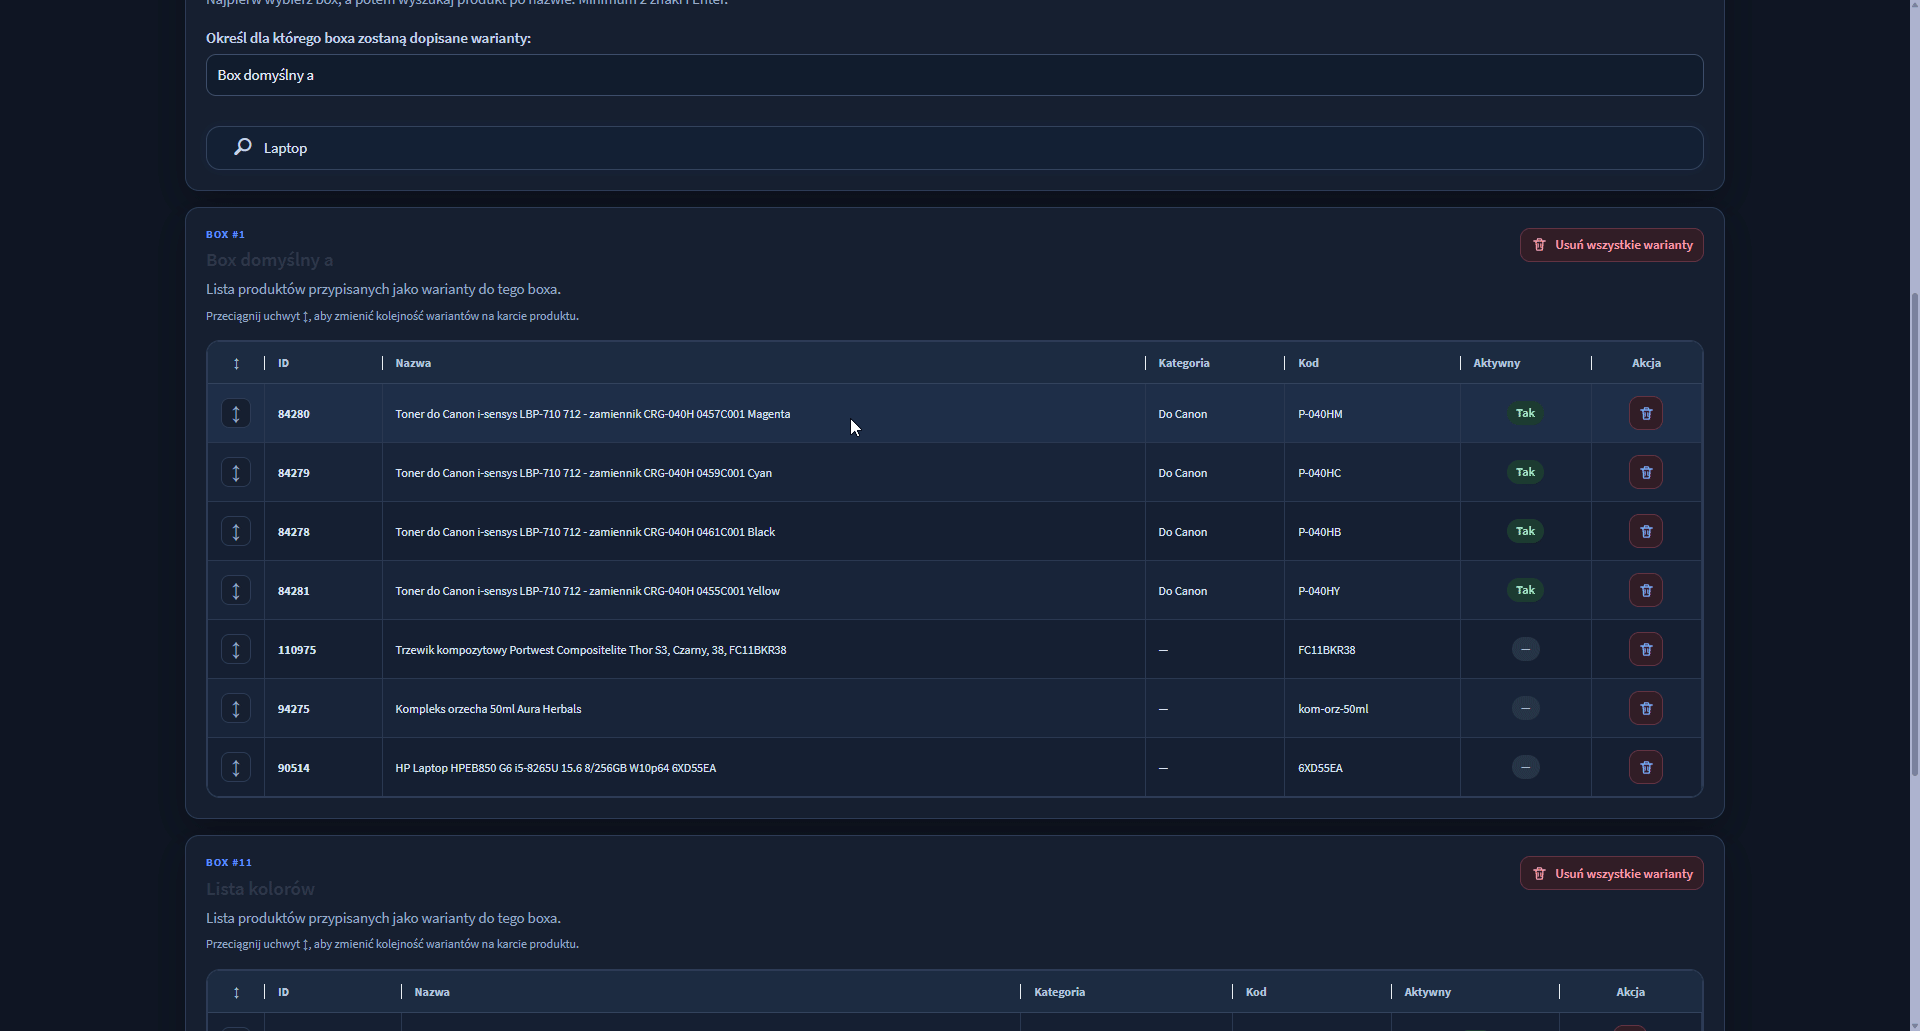The width and height of the screenshot is (1920, 1031).
Task: Grab reorder handle for row 110975
Action: [236, 649]
